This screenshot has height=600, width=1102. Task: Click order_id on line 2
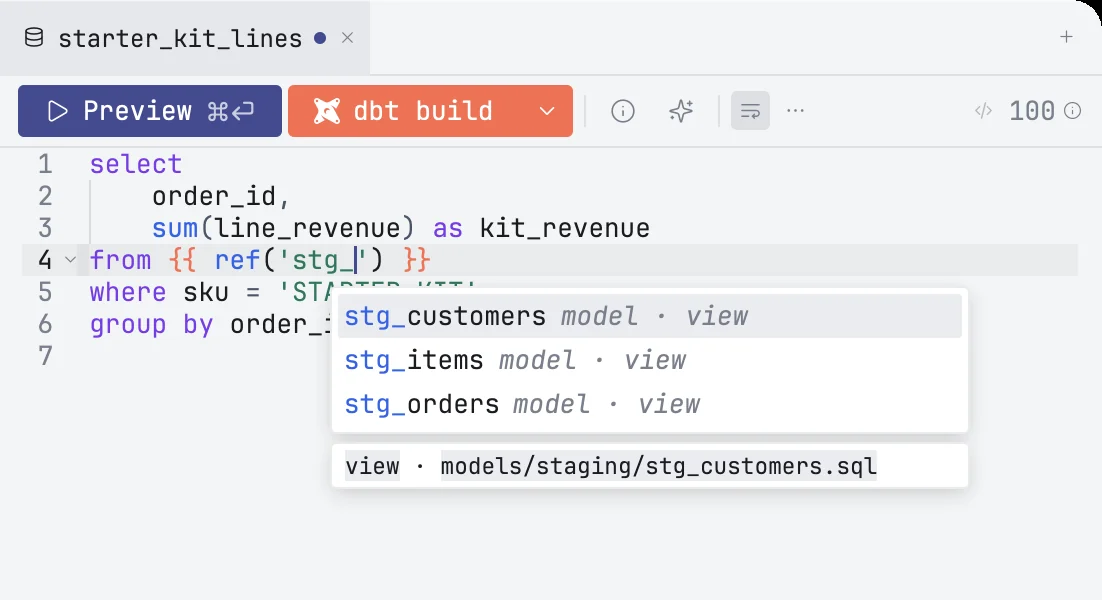(x=214, y=197)
